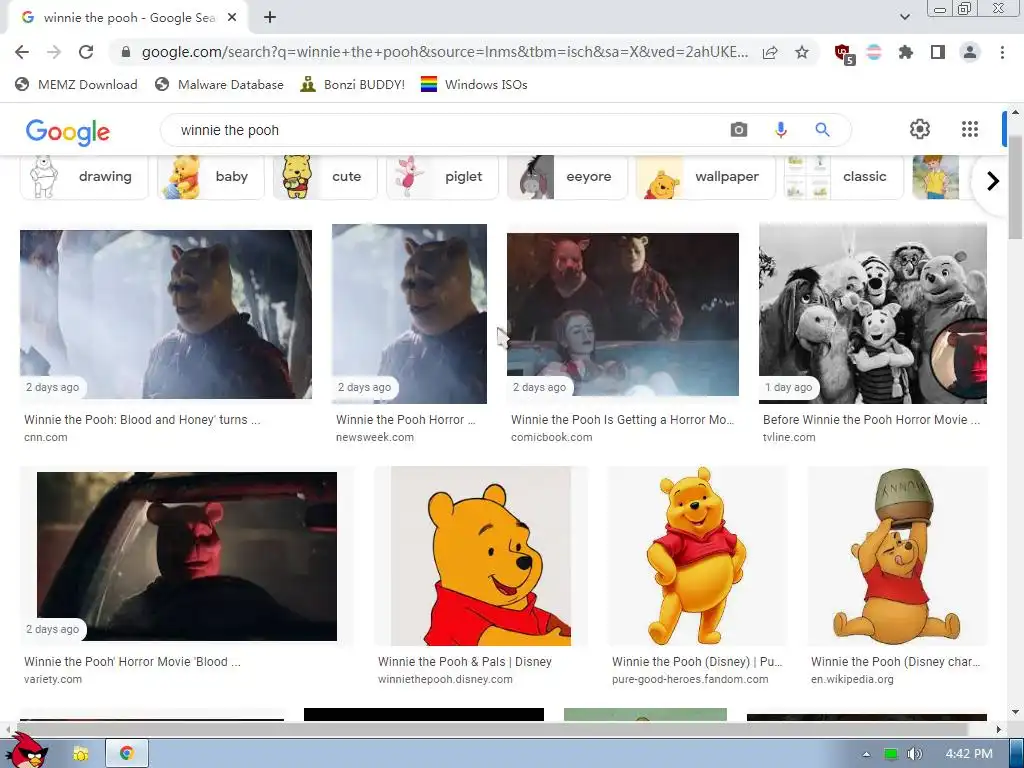The height and width of the screenshot is (768, 1024).
Task: Select the Chrome taskbar button
Action: (127, 753)
